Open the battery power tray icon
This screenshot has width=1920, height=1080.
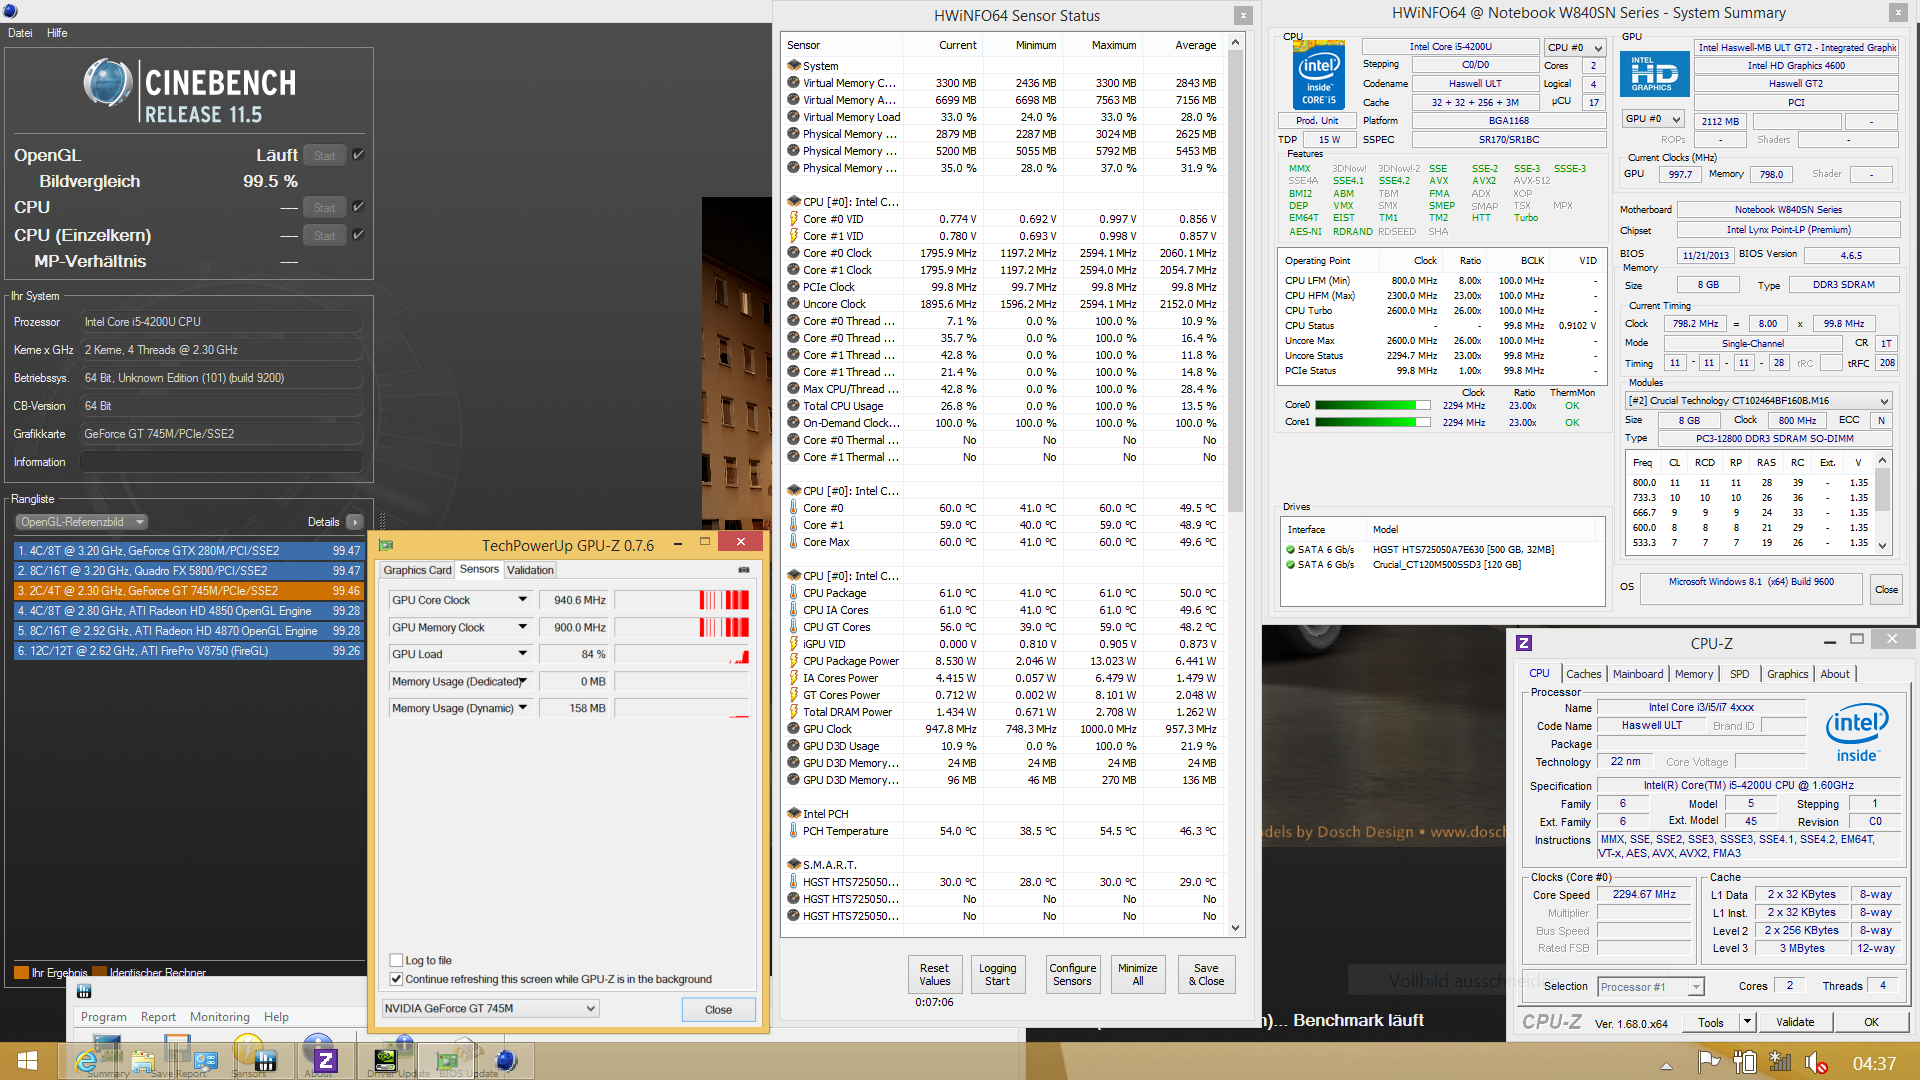1745,1062
